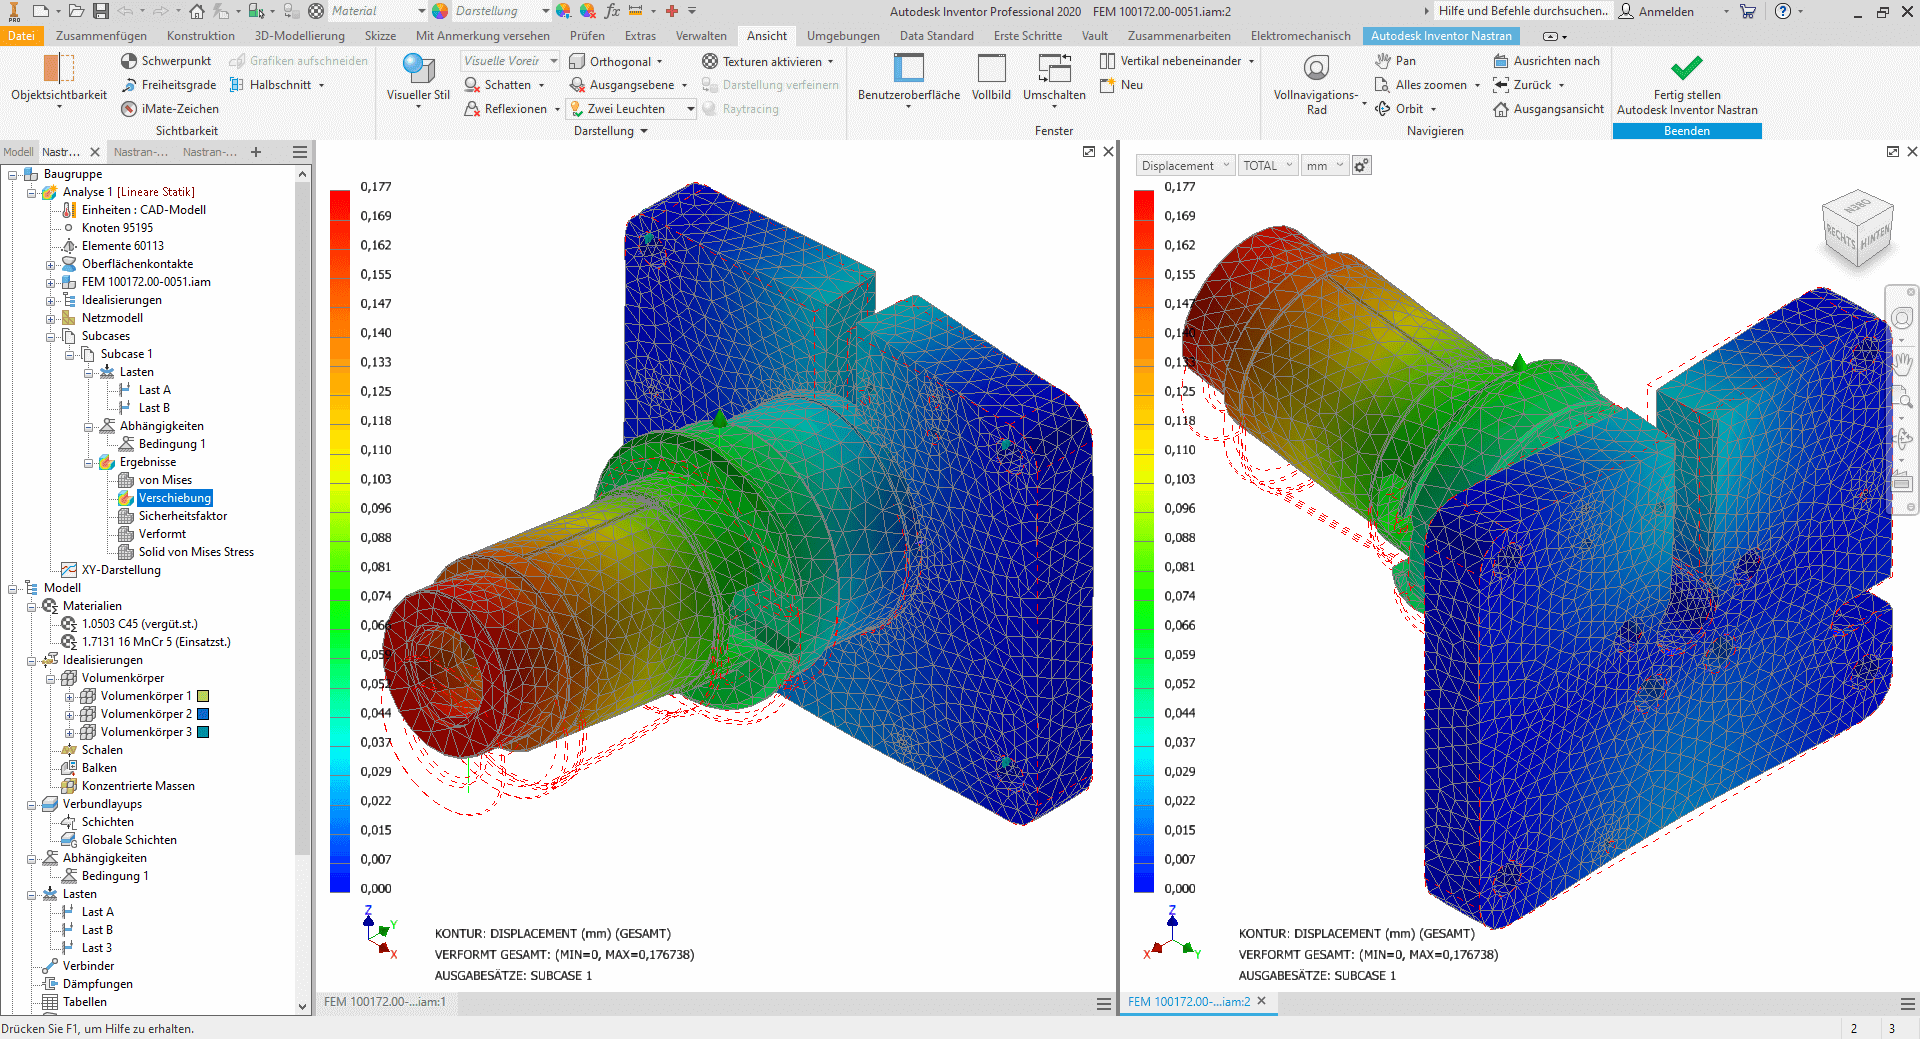Viewport: 1920px width, 1039px height.
Task: Open the Prüfen ribbon tab
Action: point(587,36)
